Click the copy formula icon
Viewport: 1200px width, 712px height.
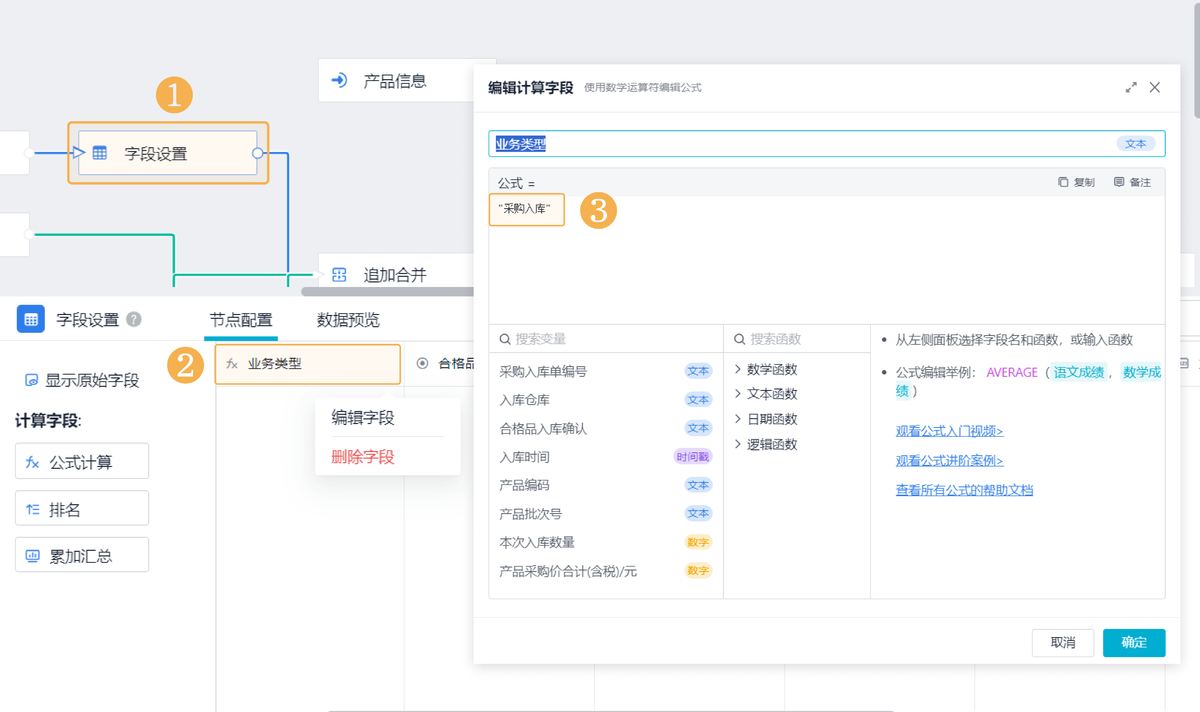click(1063, 183)
